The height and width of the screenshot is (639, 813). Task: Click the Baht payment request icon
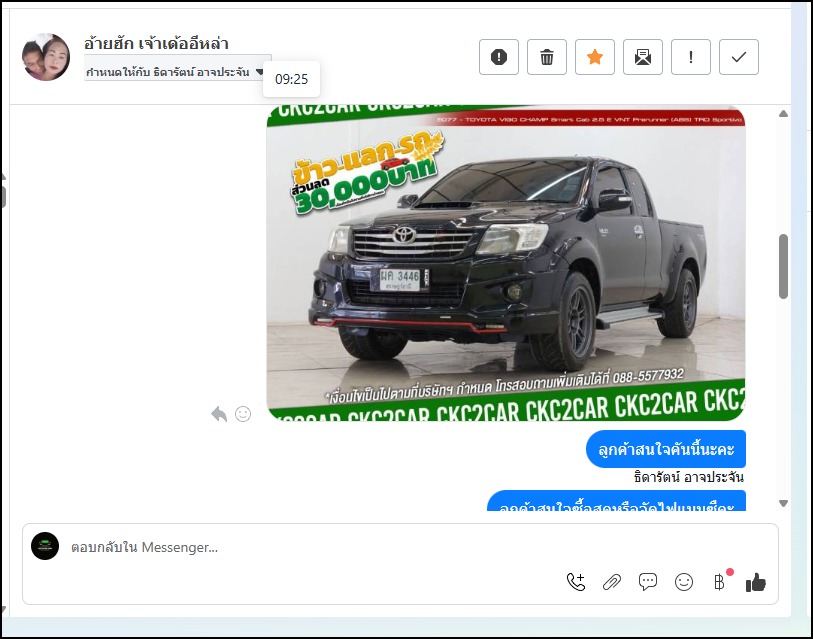coord(718,582)
